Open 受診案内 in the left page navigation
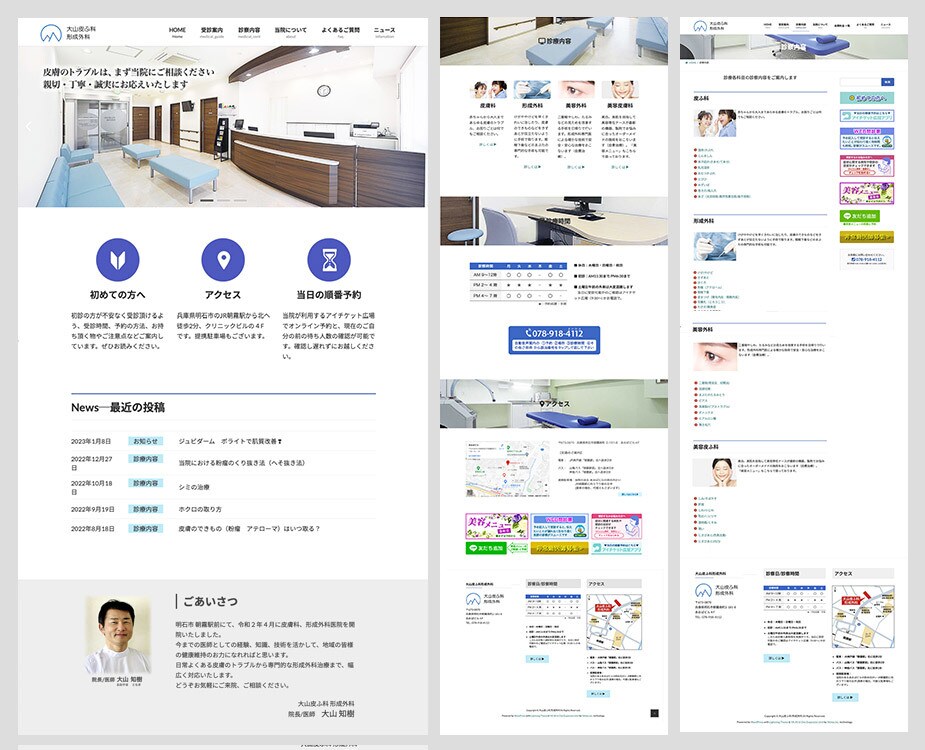 (x=212, y=32)
